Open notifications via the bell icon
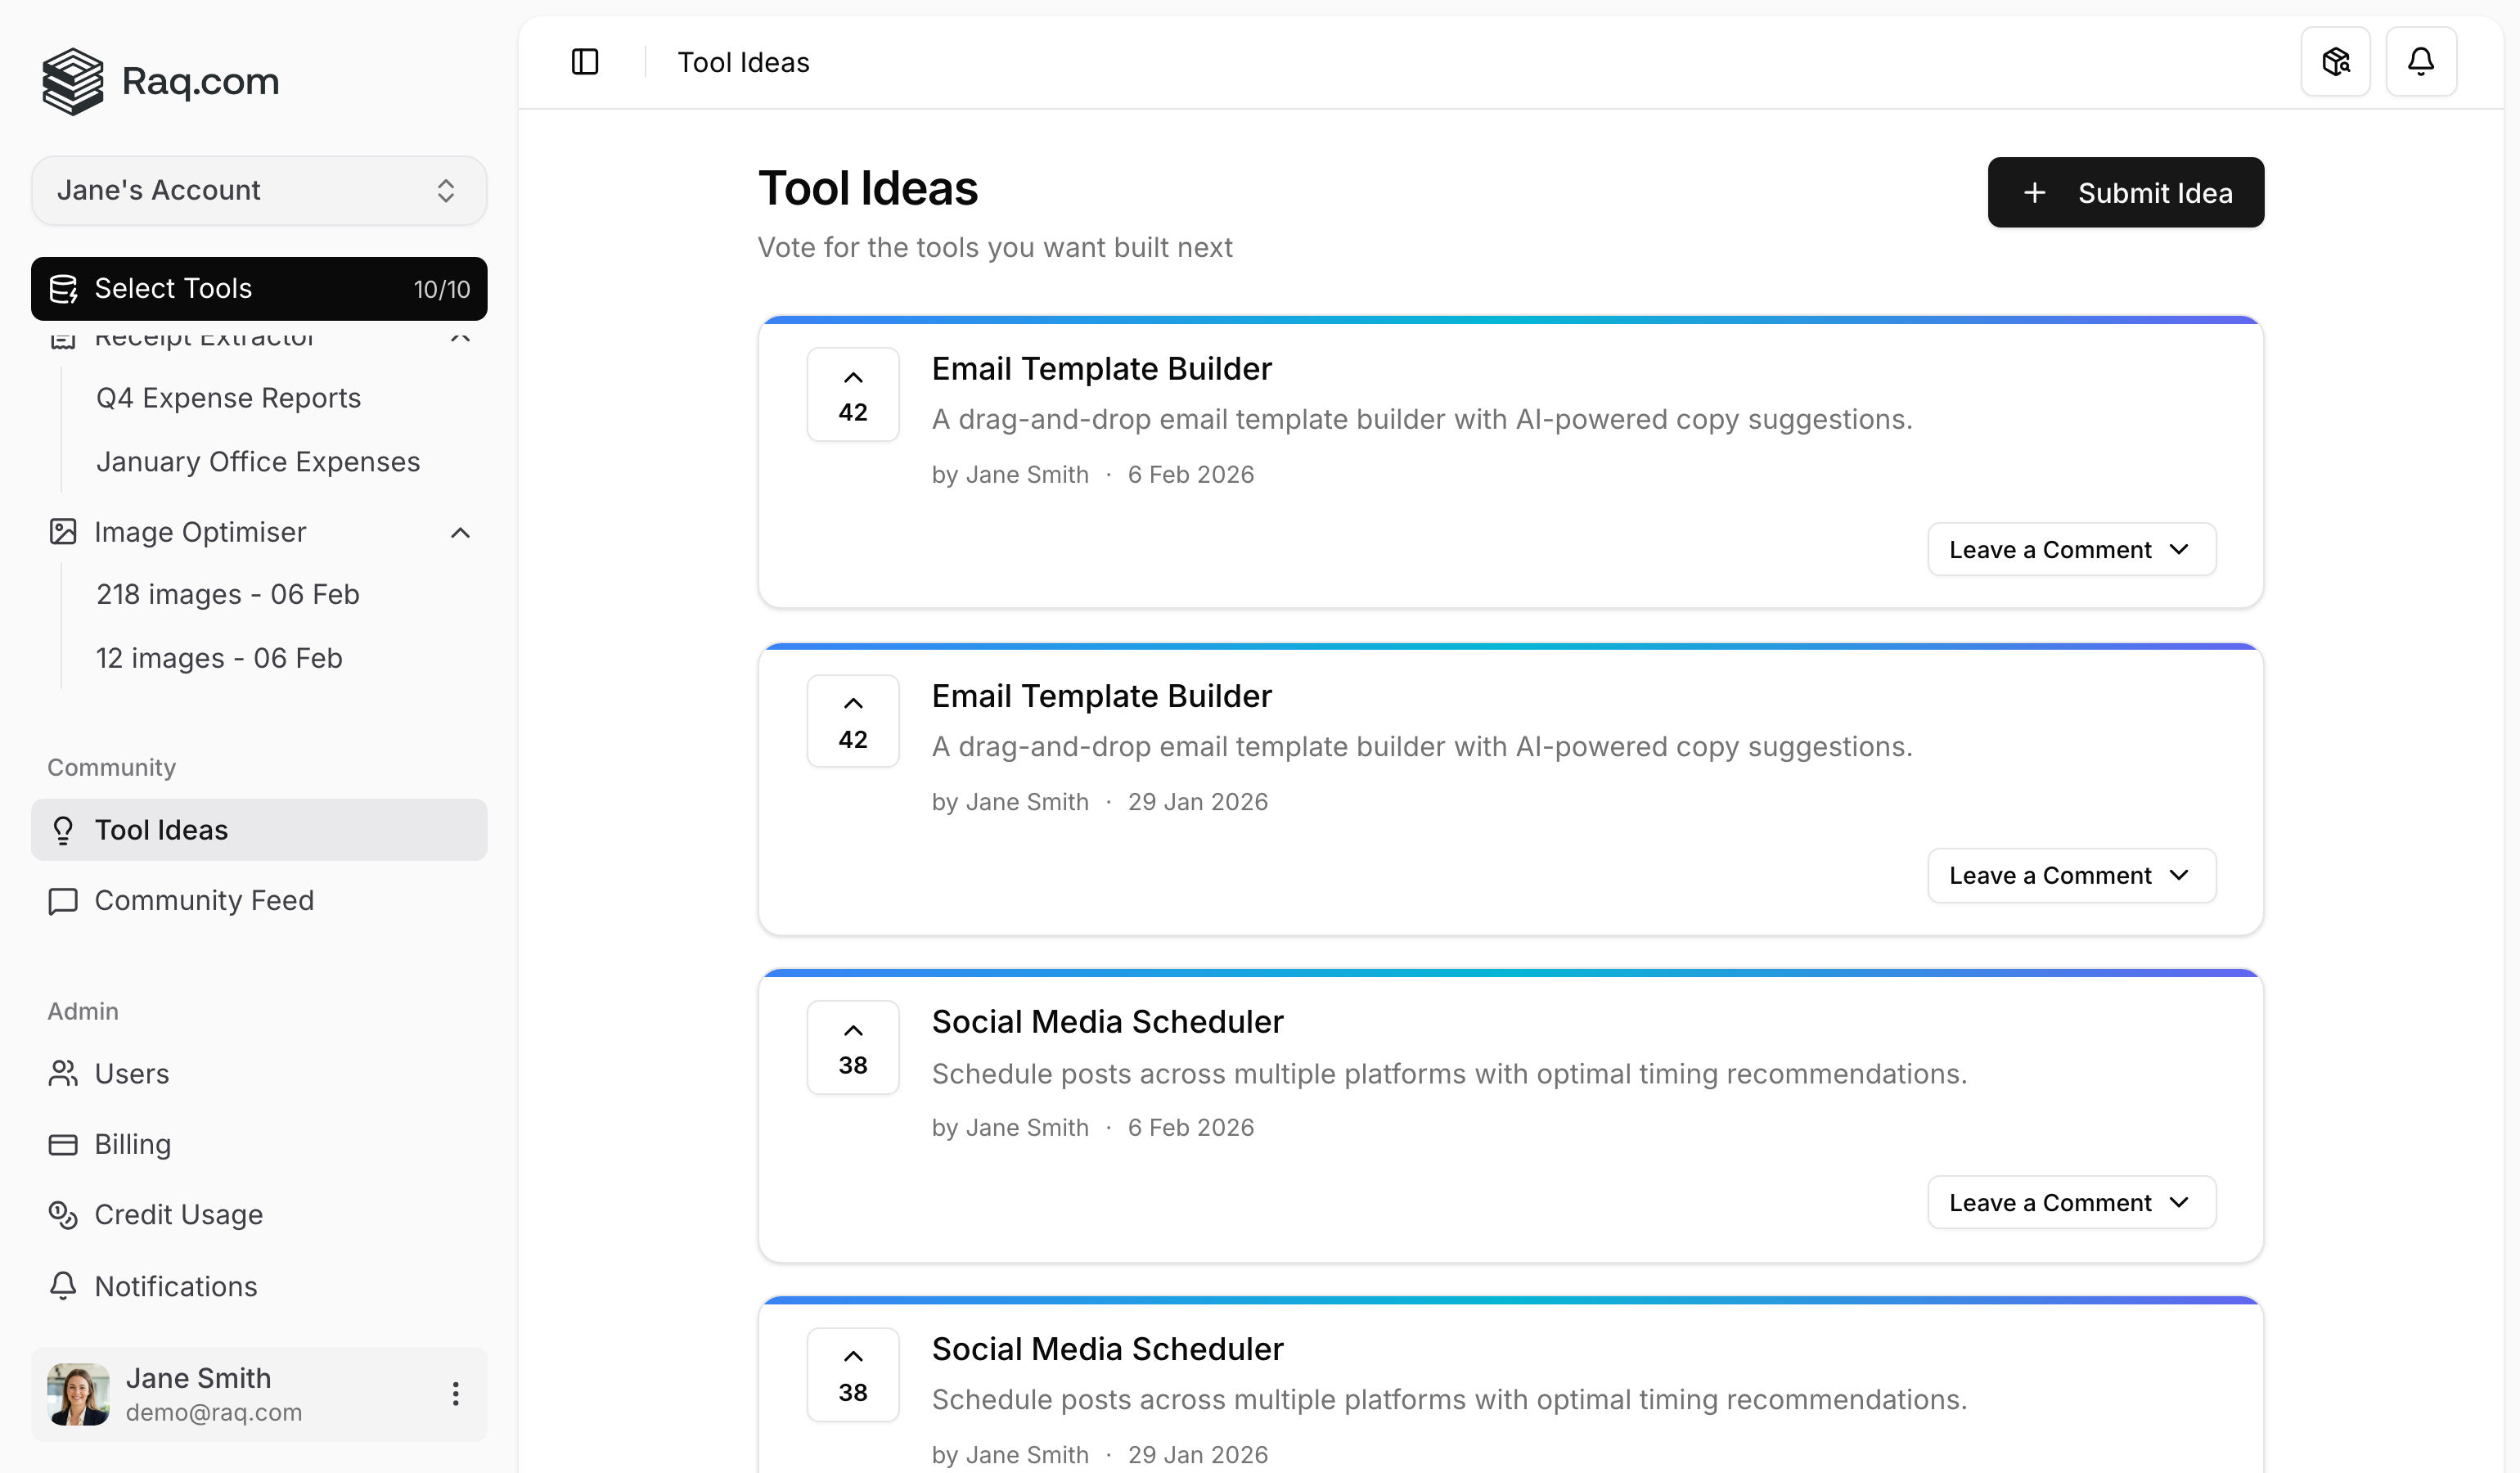2520x1473 pixels. pos(2421,61)
